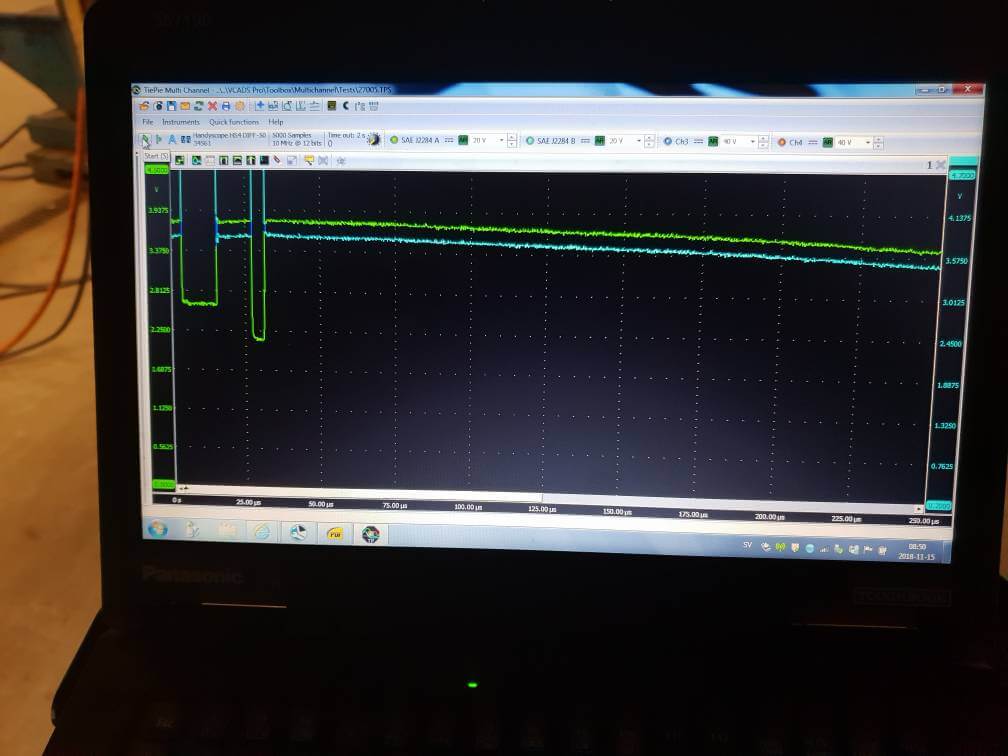Click the time out rotary knob icon
This screenshot has height=756, width=1008.
click(373, 140)
